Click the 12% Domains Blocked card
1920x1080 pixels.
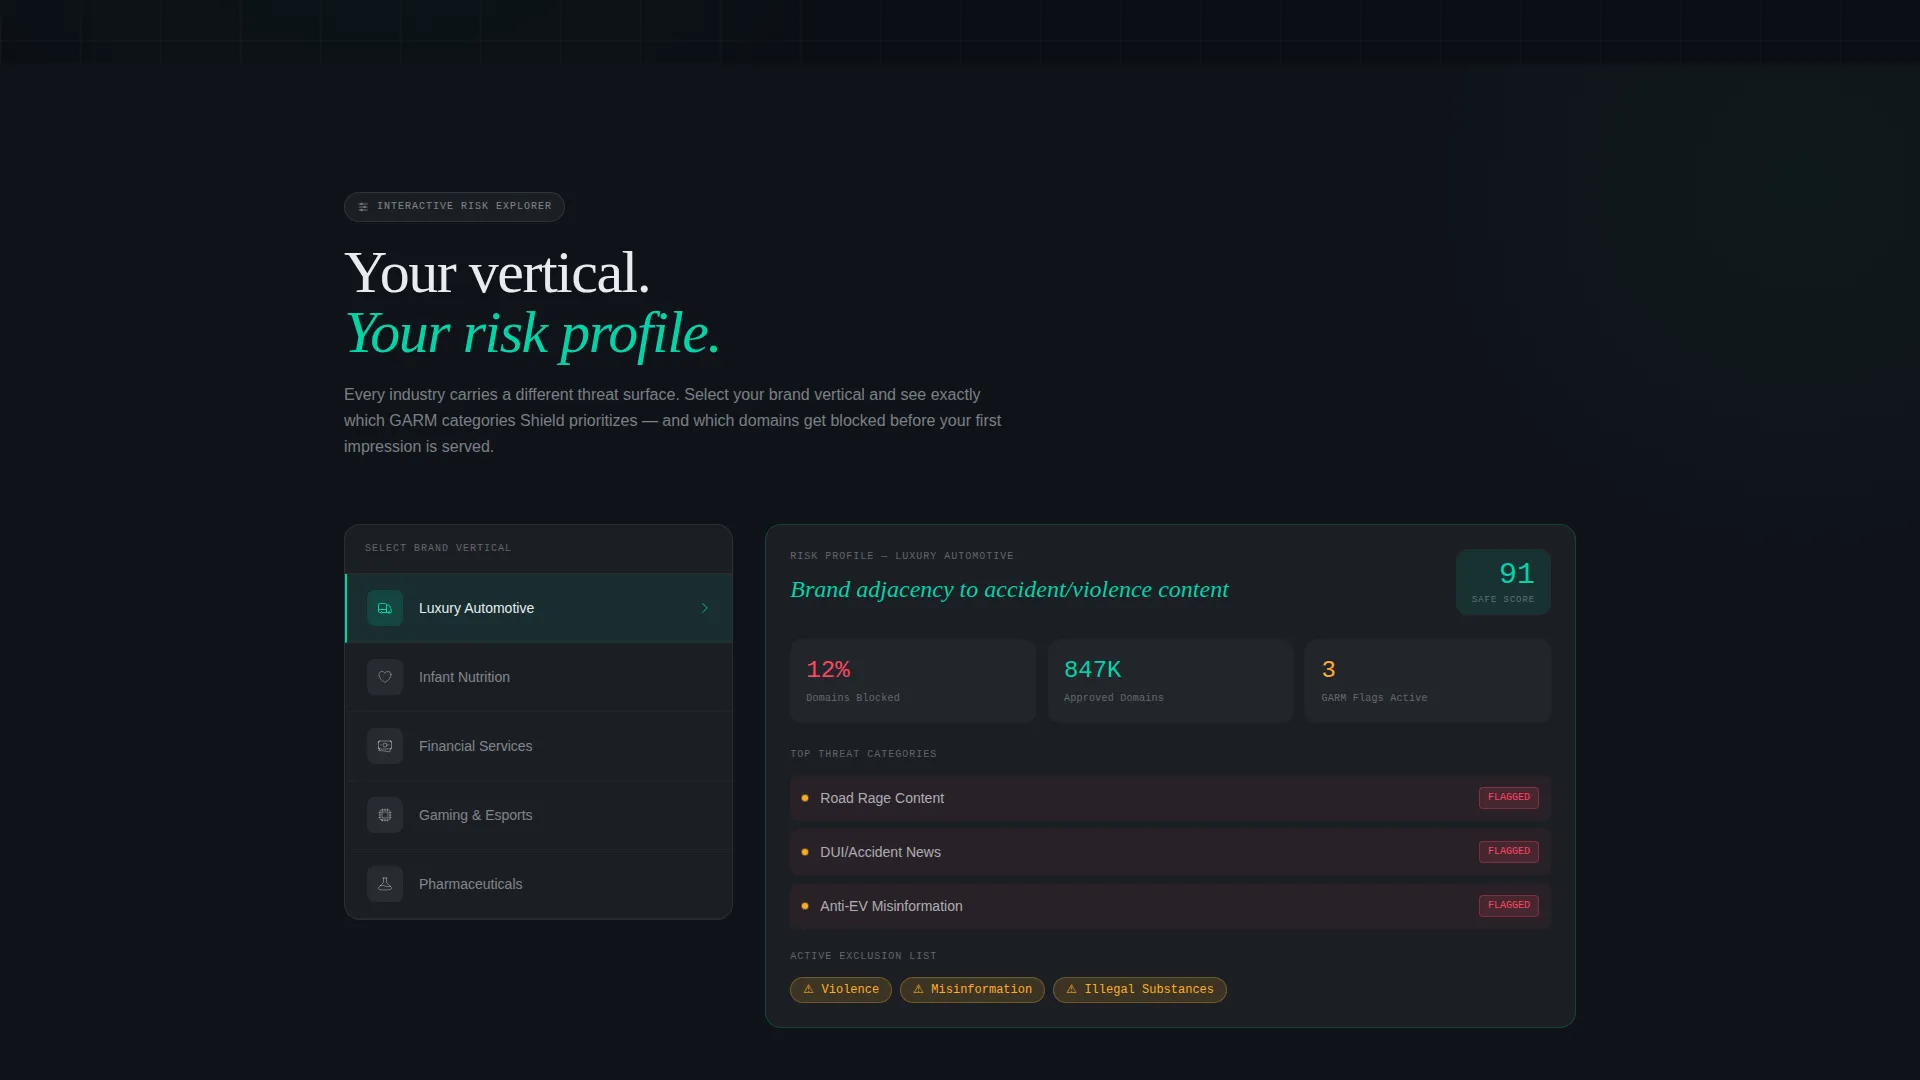click(913, 681)
